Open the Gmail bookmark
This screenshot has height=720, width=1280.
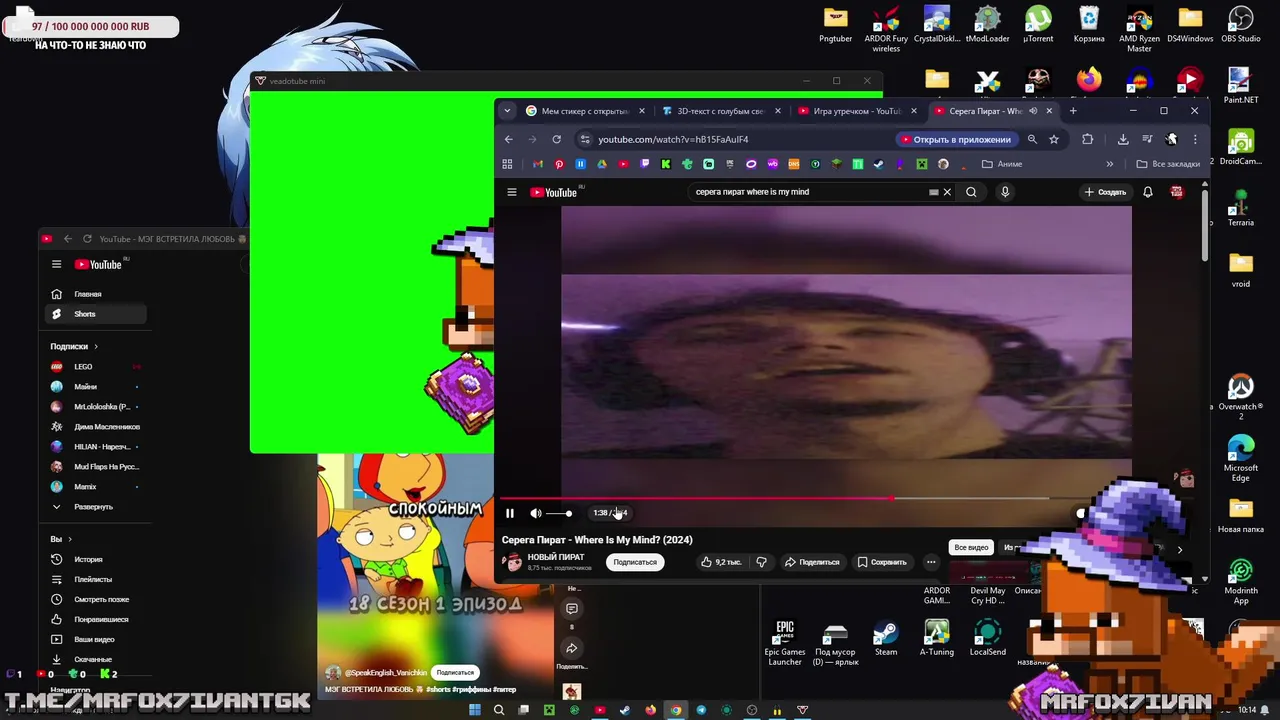tap(538, 164)
